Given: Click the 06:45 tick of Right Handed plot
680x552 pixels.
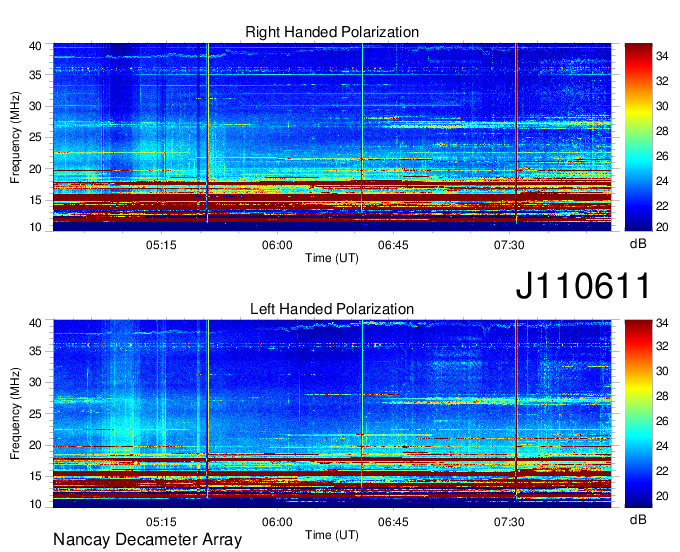Looking at the screenshot, I should pos(393,245).
